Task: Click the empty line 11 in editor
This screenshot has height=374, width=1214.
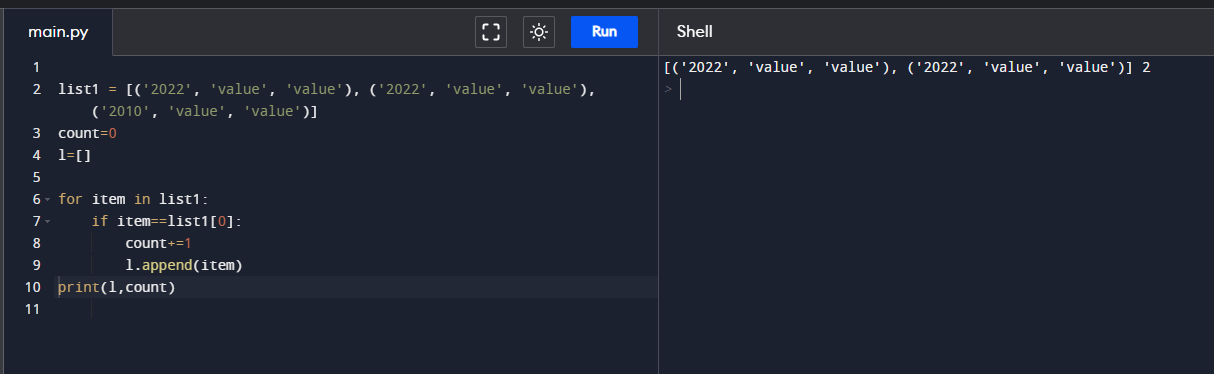Action: pyautogui.click(x=358, y=310)
